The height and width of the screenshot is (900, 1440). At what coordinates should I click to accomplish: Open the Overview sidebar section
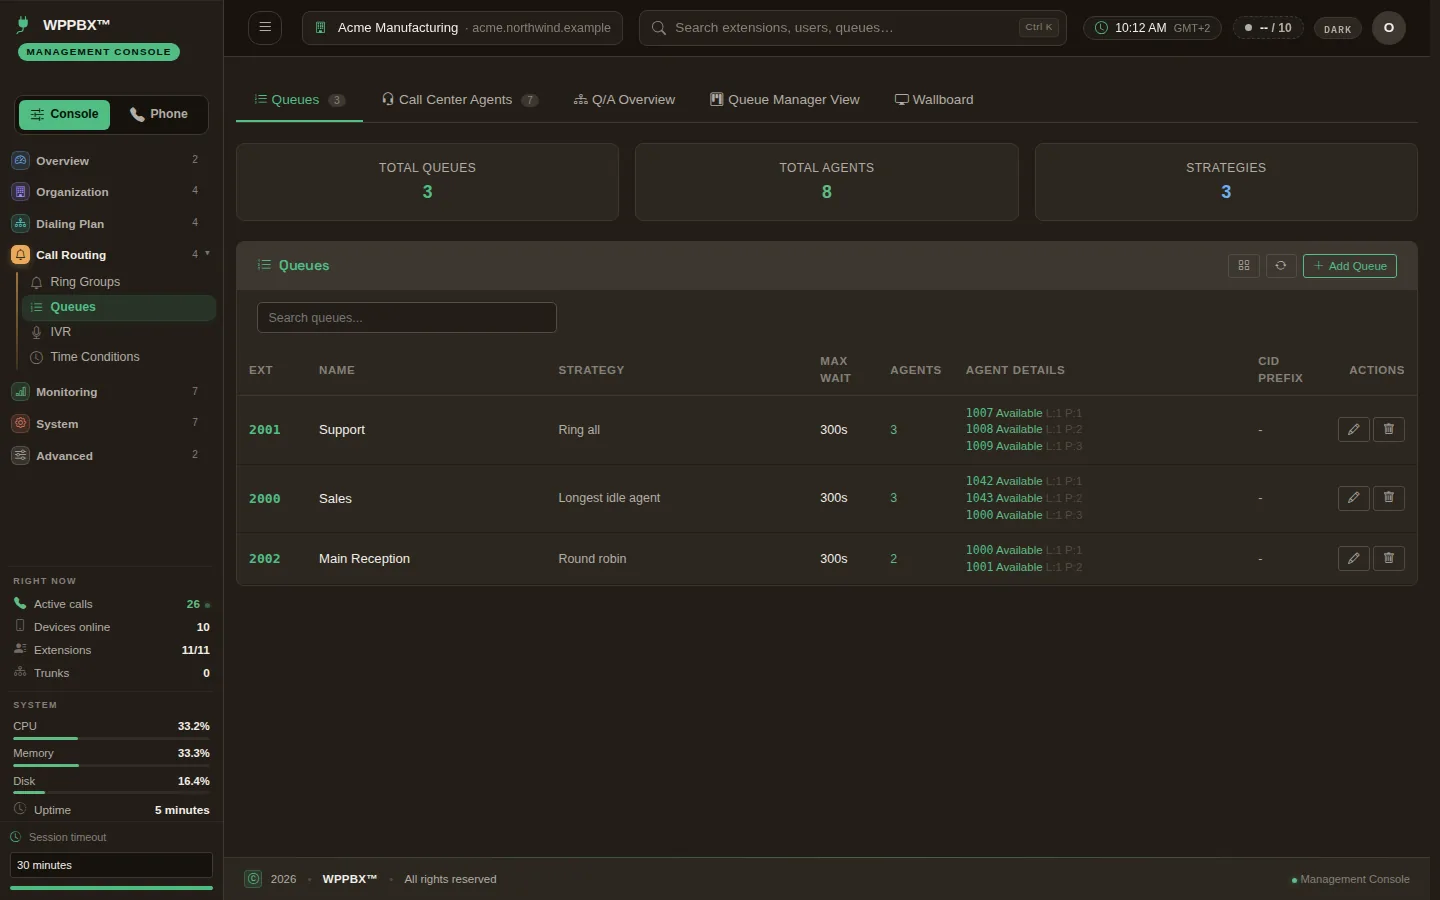(111, 160)
